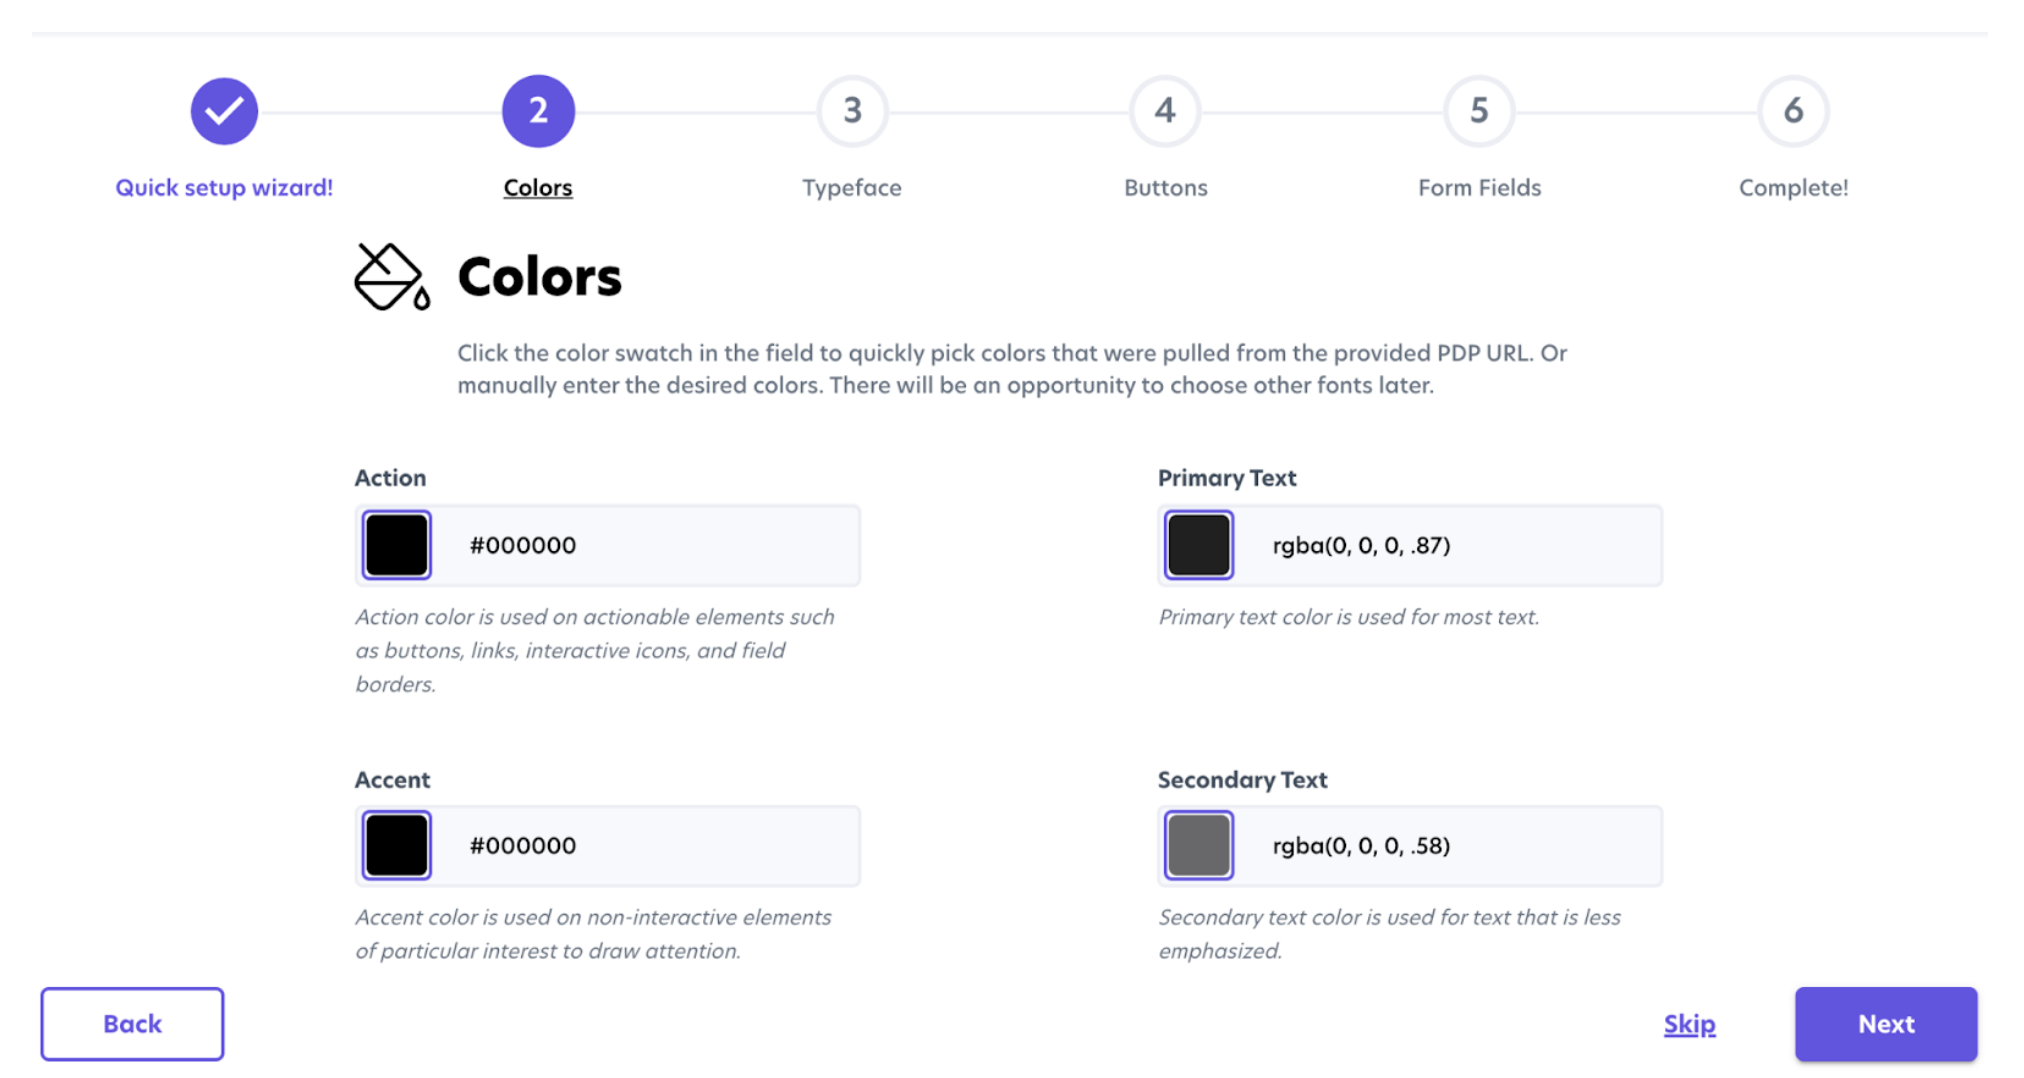Screen dimensions: 2024x1078
Task: Edit the Primary Text rgba field
Action: [x=1450, y=545]
